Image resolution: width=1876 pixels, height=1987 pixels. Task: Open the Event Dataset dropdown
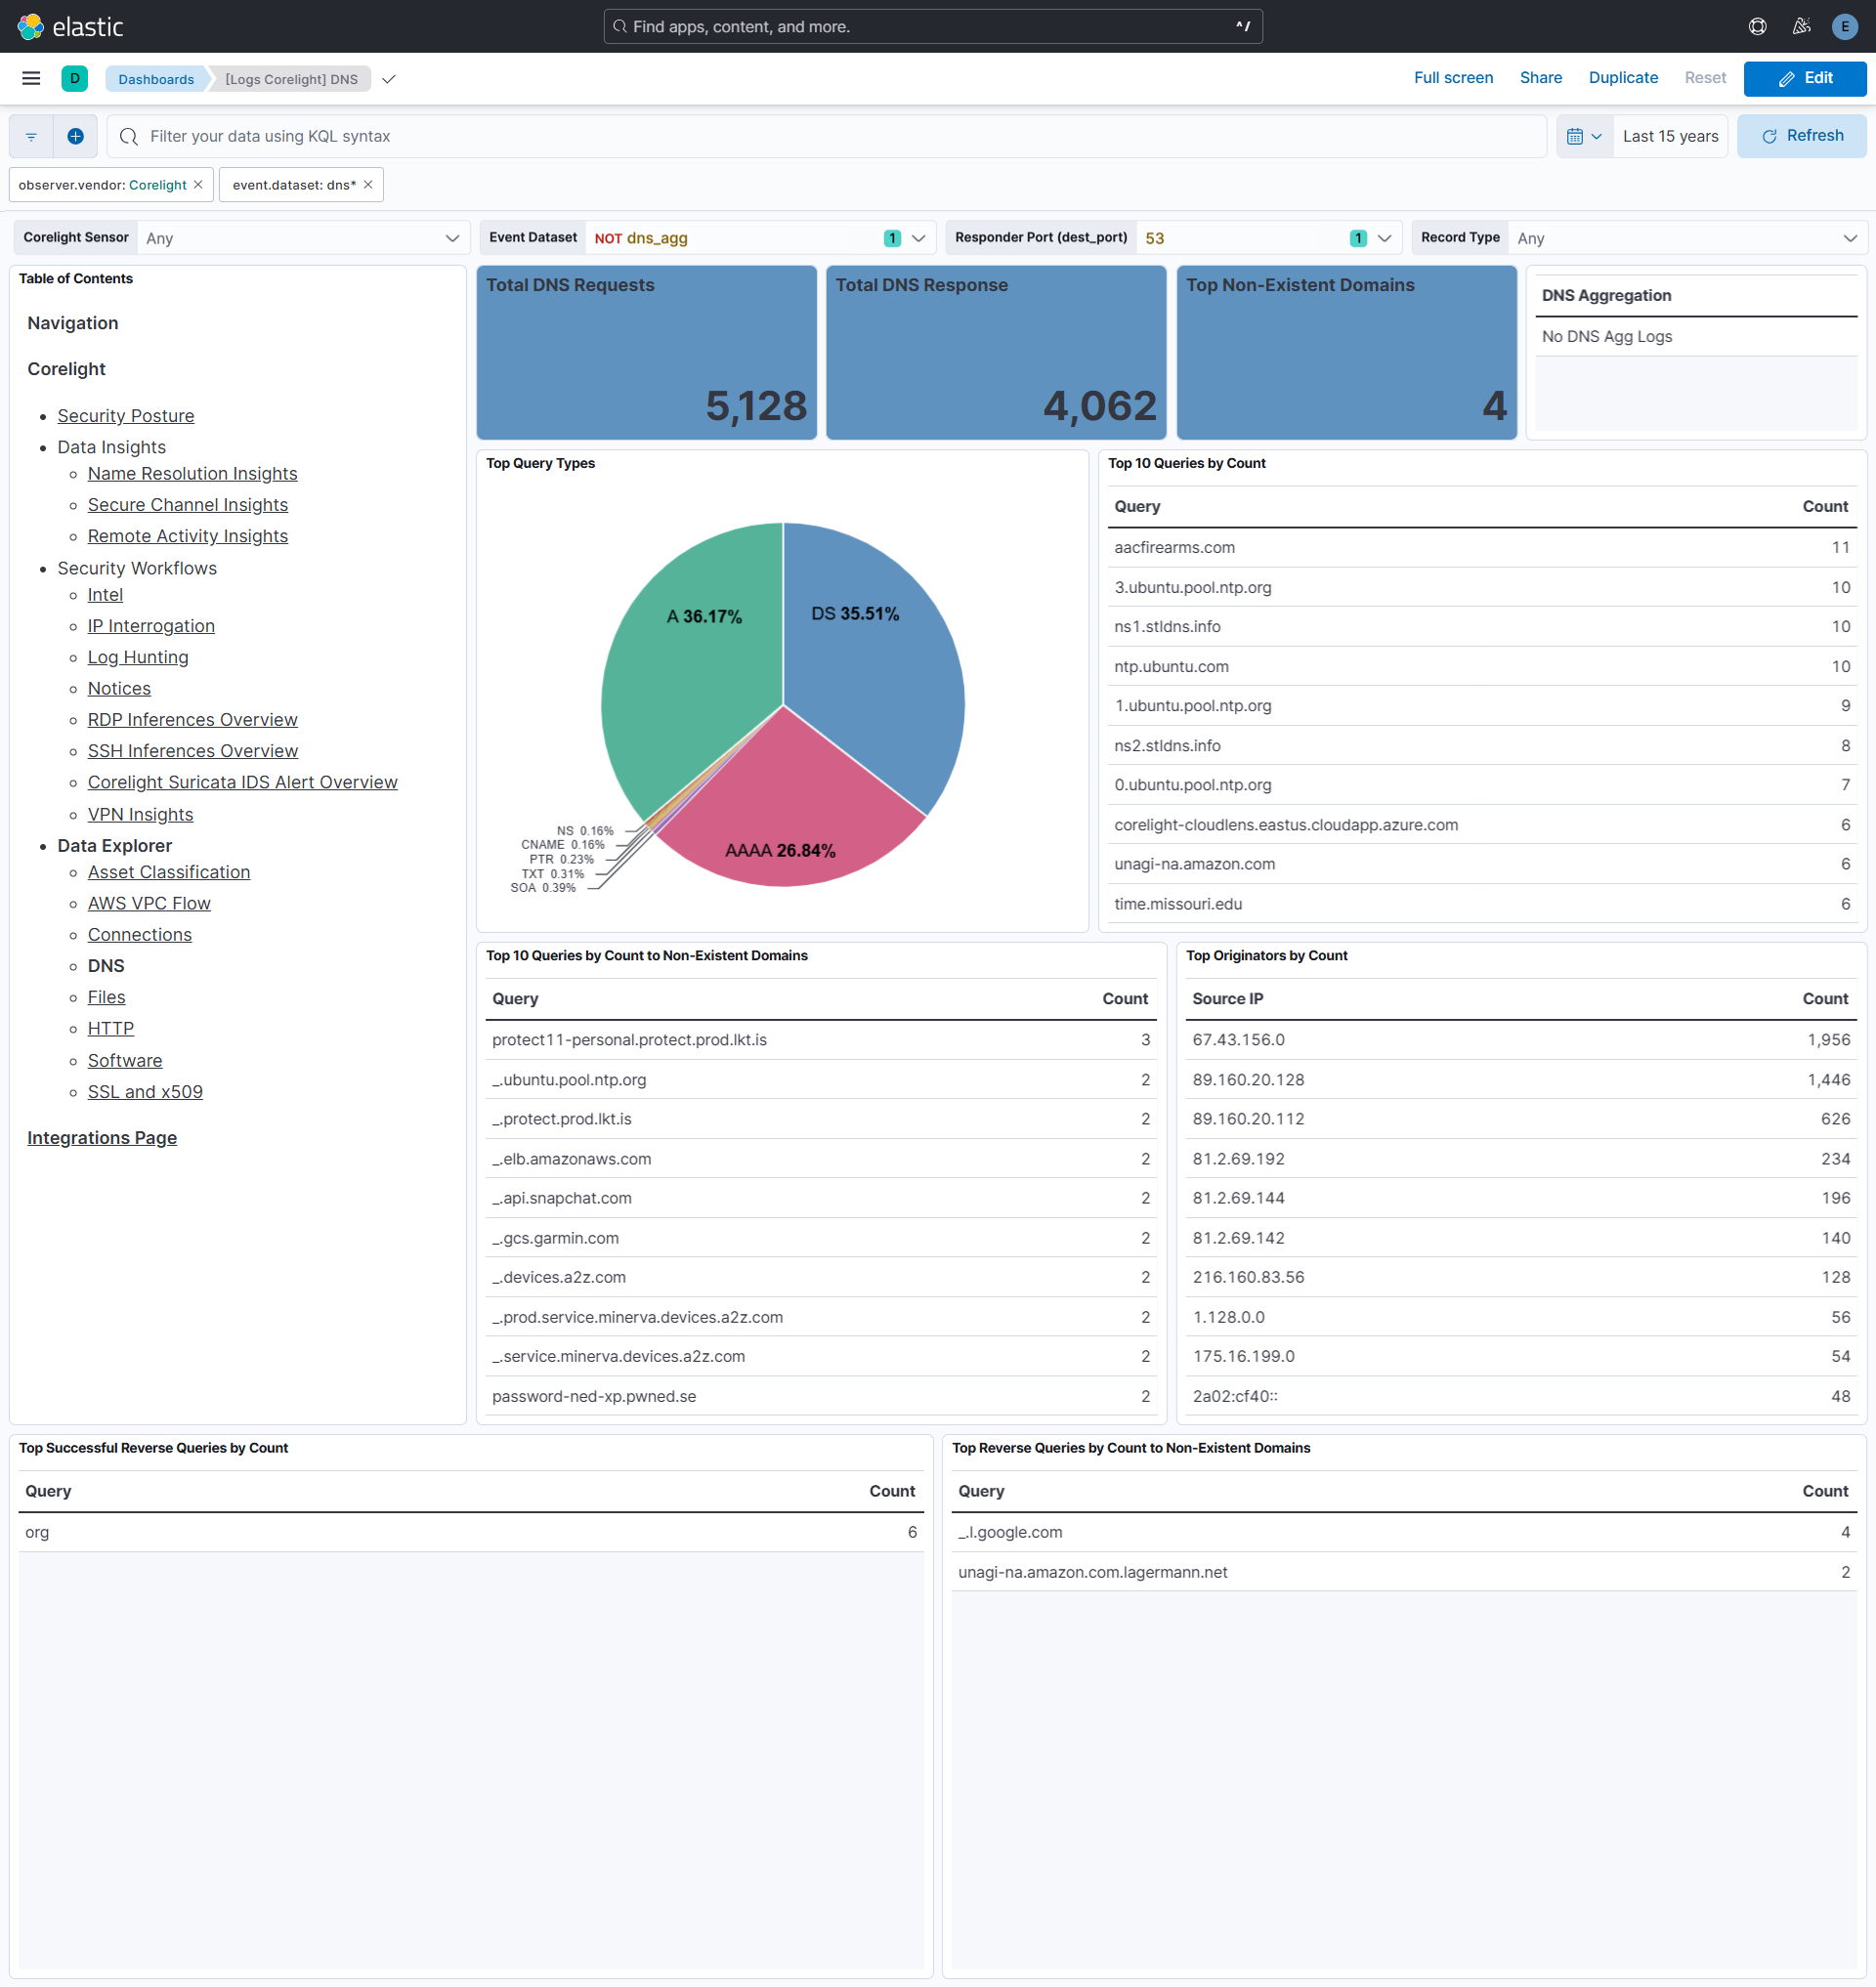760,238
